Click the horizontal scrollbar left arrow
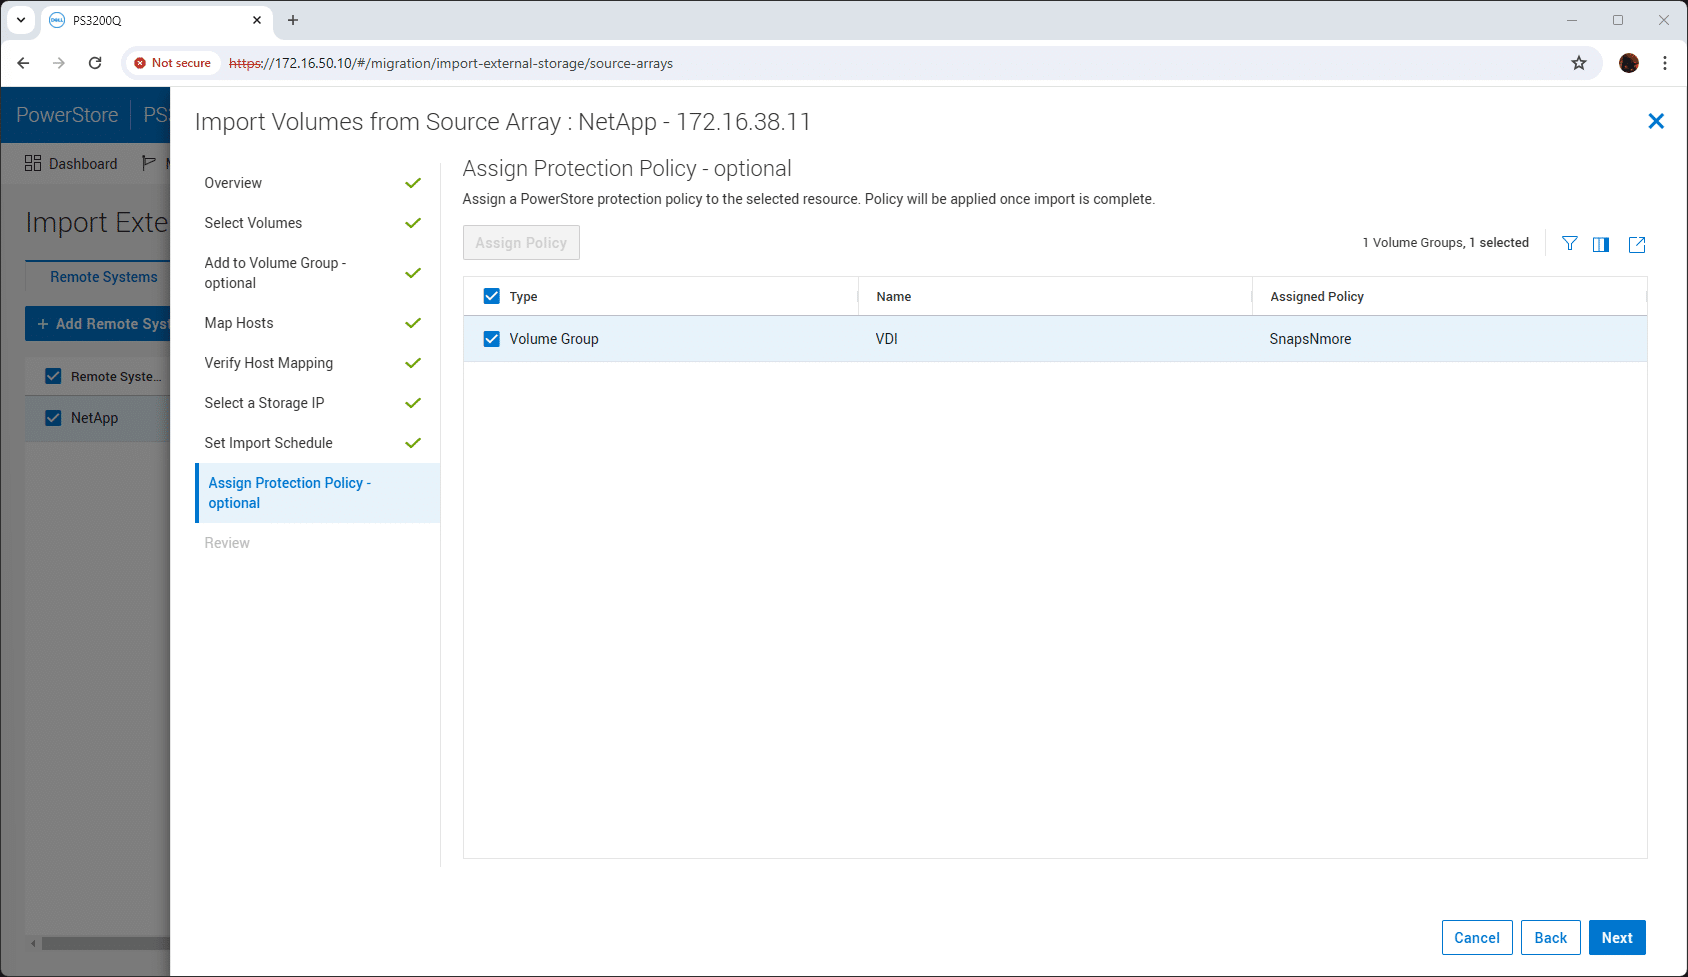Viewport: 1688px width, 977px height. pos(33,943)
